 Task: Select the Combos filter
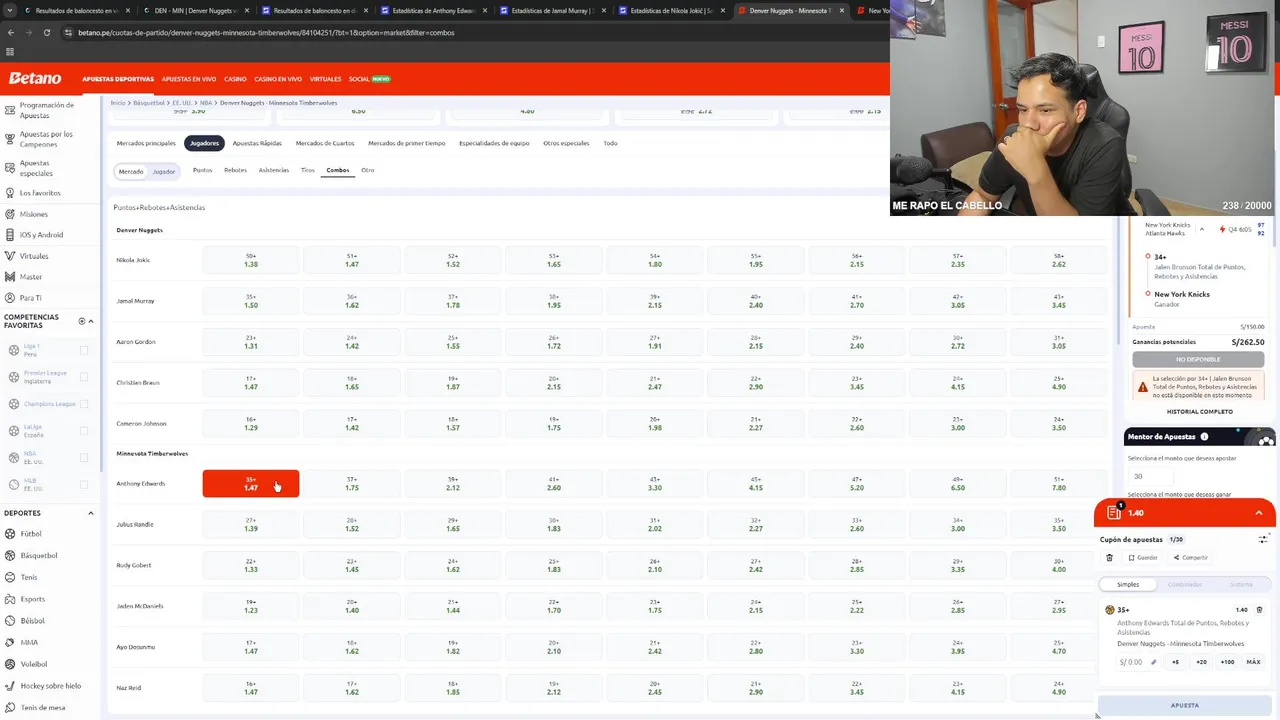(338, 170)
